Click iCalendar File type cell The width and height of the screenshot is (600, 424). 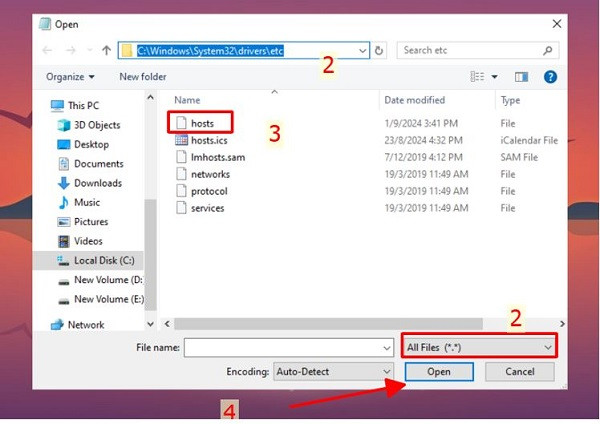529,140
